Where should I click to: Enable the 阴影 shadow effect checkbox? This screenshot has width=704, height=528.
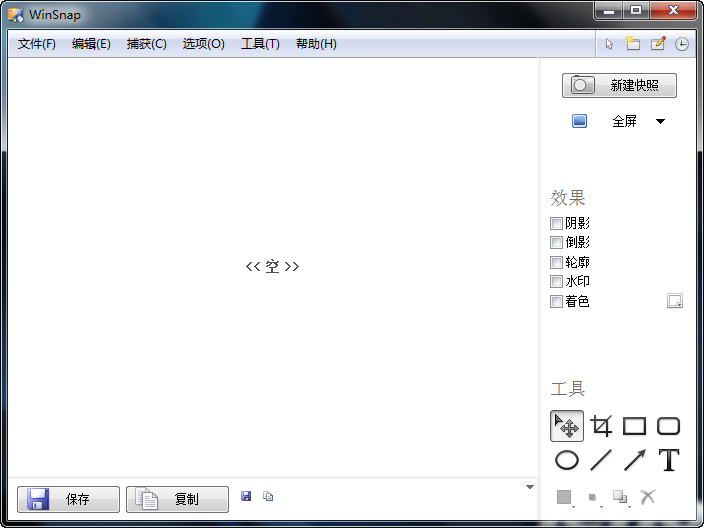557,224
